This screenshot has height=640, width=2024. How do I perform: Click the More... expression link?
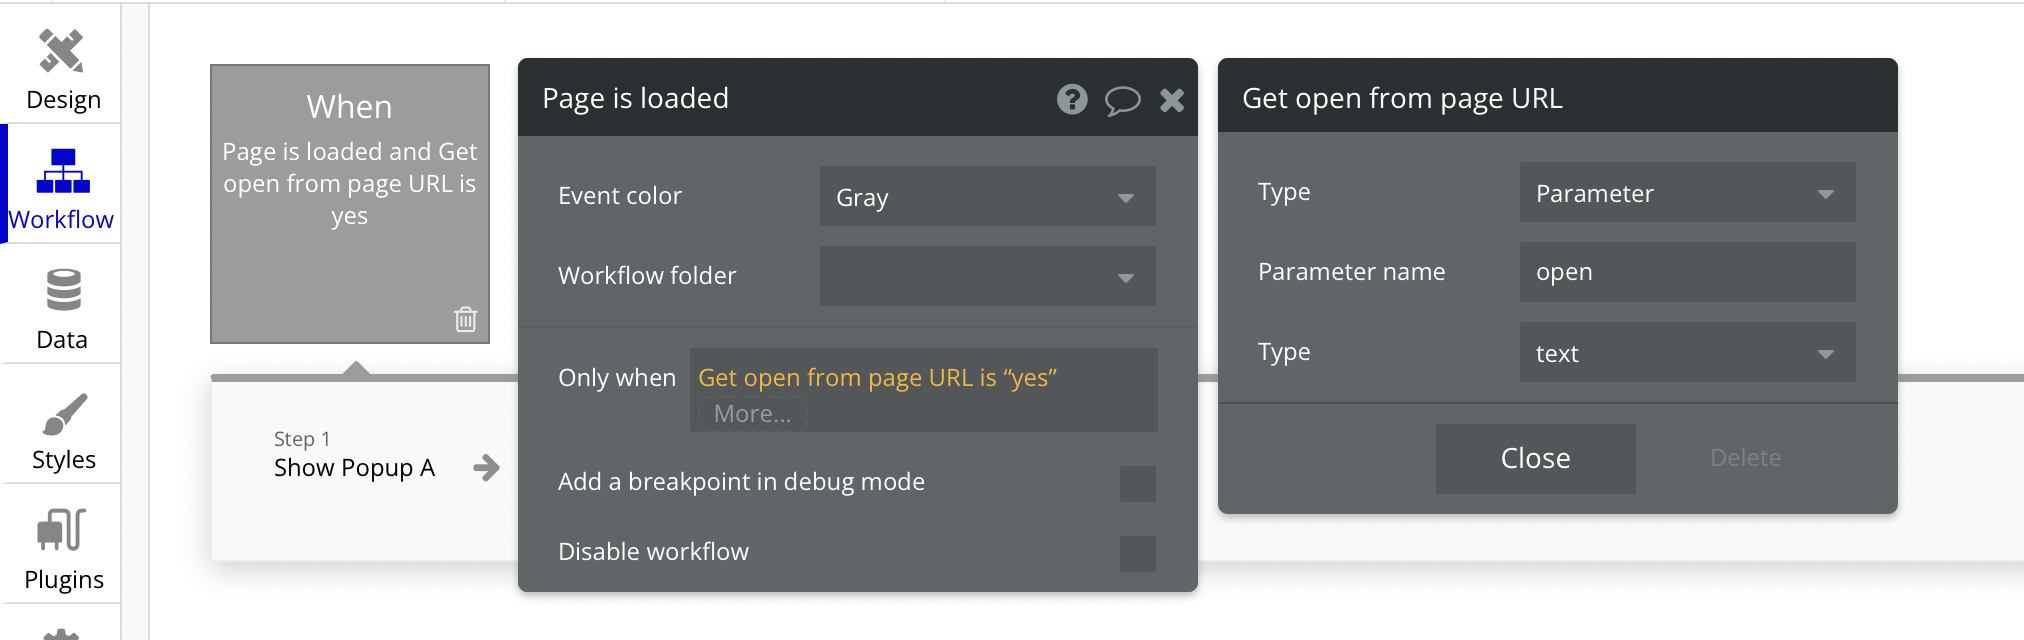(x=752, y=413)
